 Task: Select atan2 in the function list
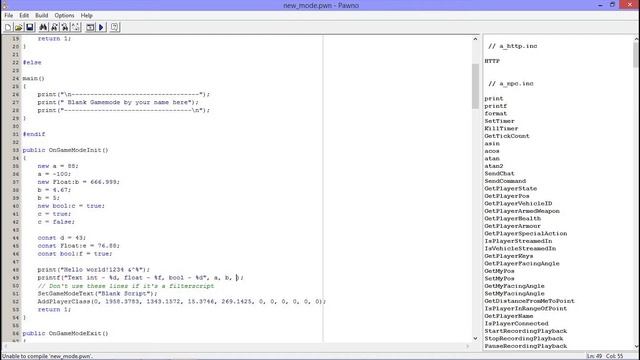493,166
